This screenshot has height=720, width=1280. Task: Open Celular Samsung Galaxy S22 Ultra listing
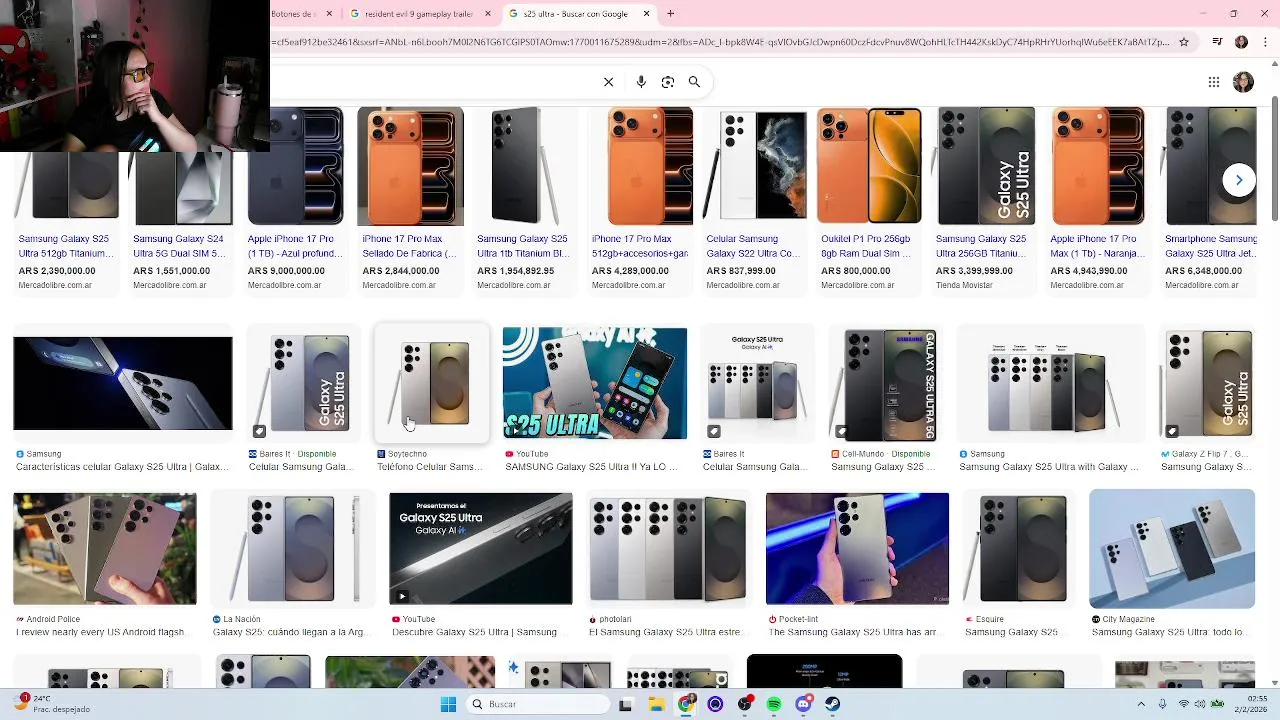click(x=754, y=200)
